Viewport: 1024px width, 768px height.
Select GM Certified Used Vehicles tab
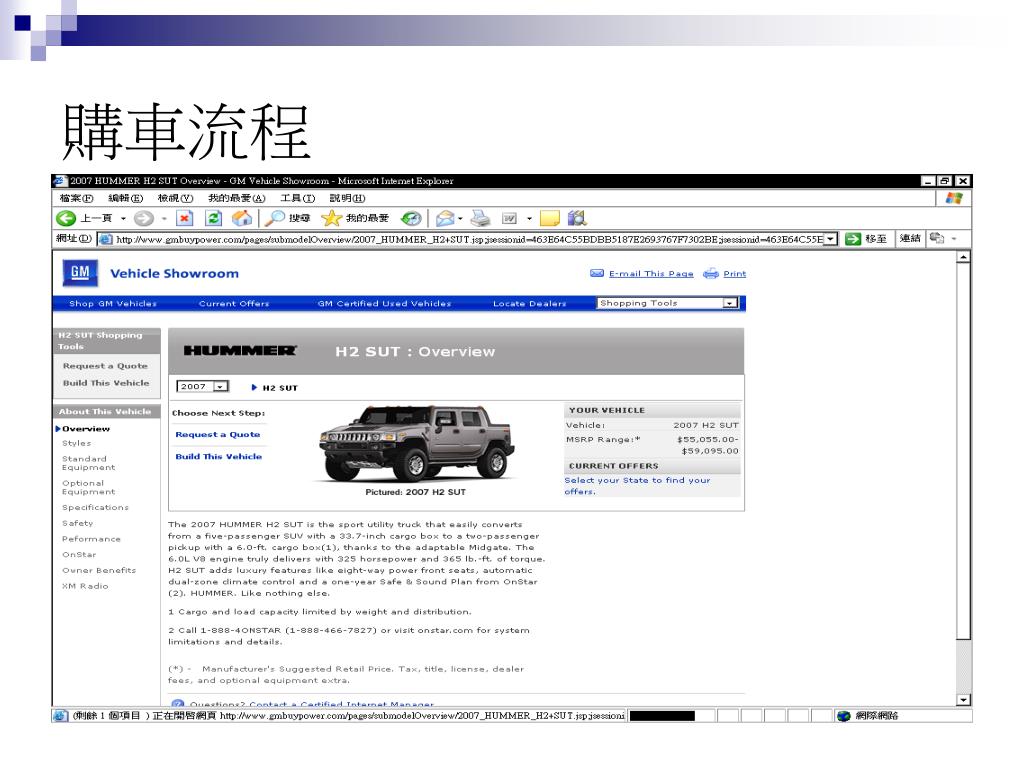[x=384, y=304]
